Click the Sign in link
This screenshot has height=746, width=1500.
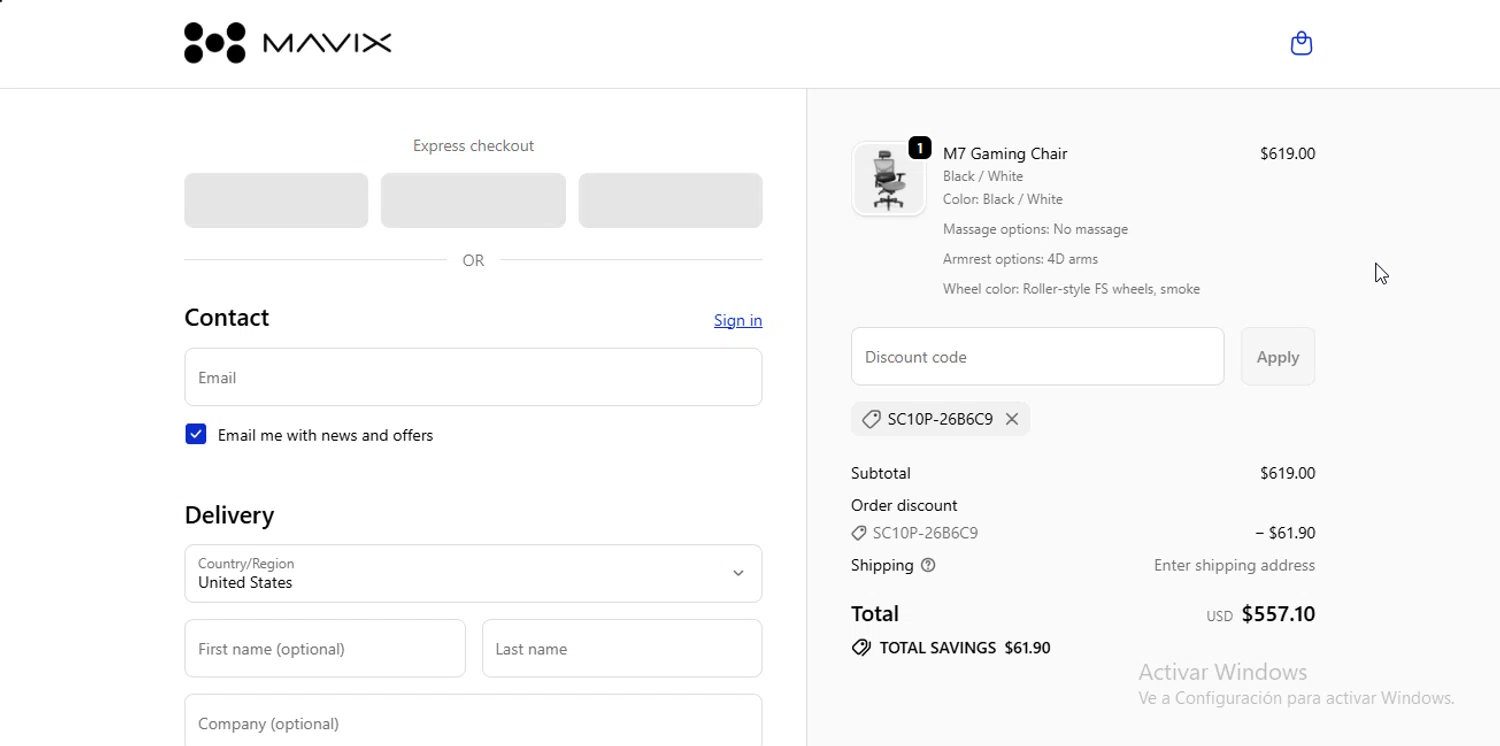click(x=738, y=320)
